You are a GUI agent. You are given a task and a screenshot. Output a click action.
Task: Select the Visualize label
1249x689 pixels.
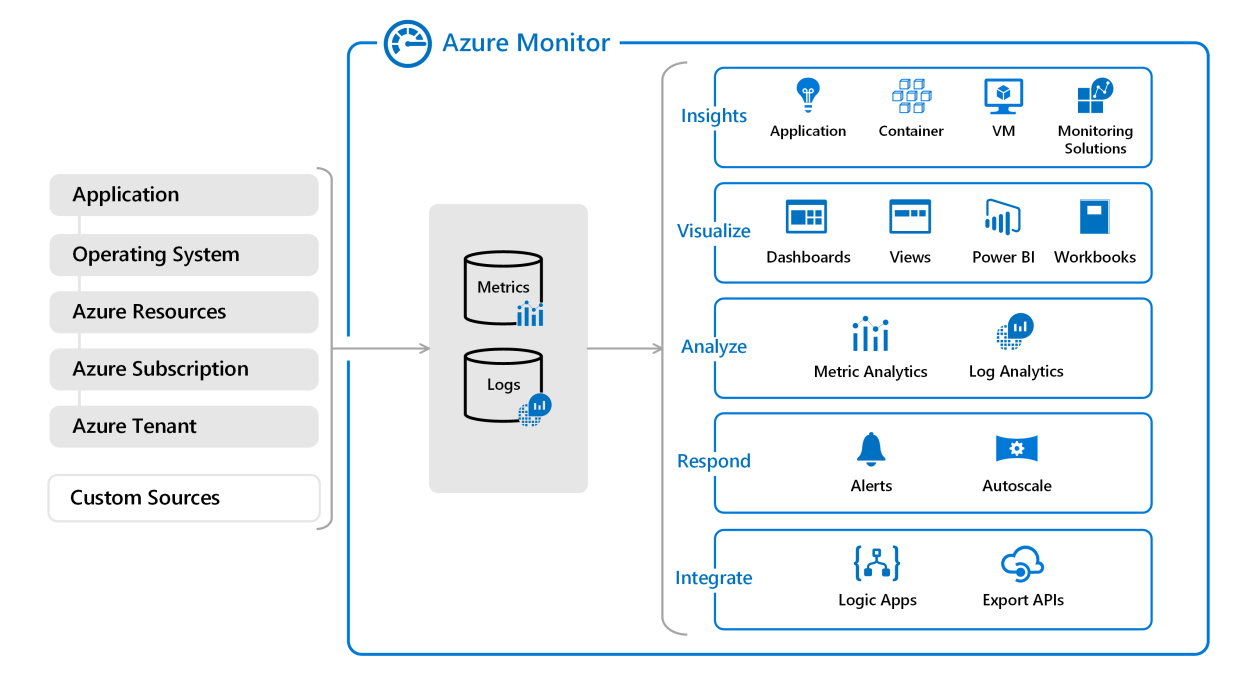pos(713,230)
